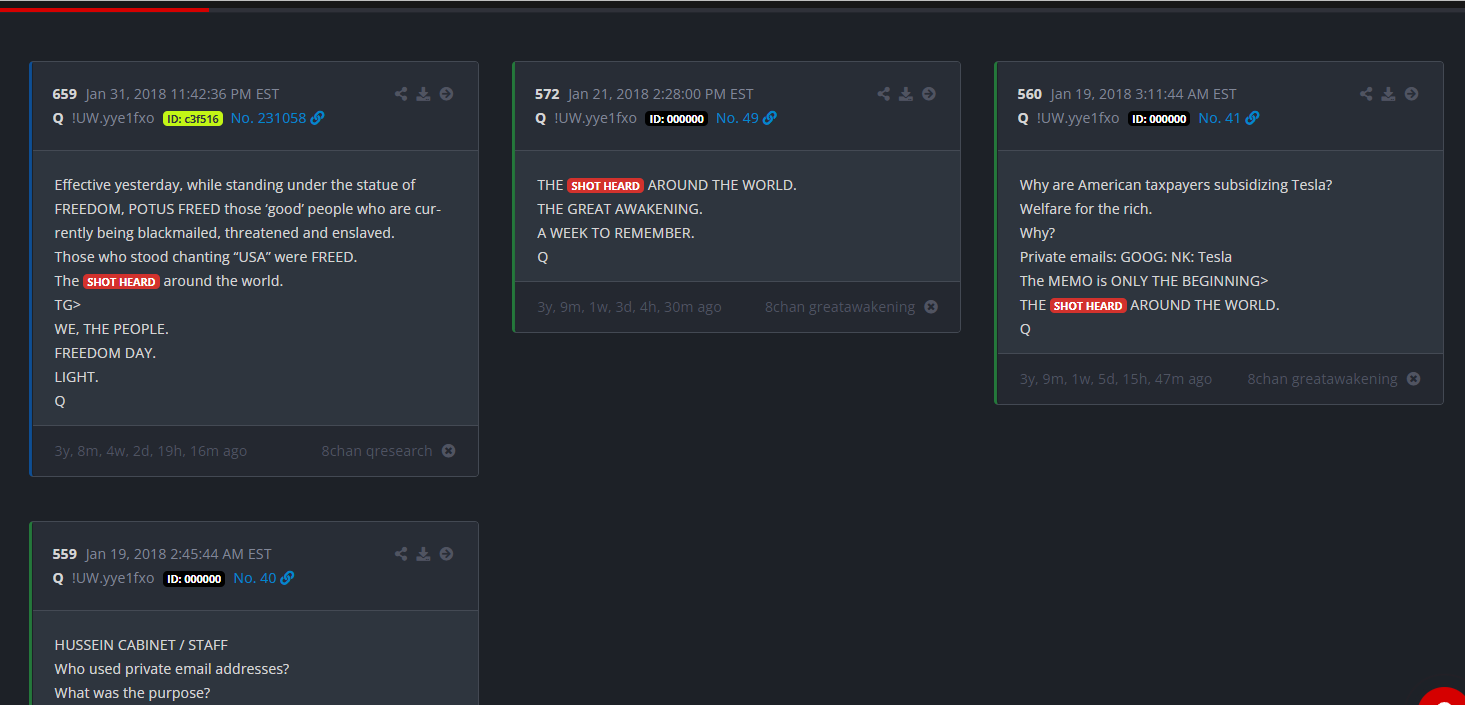Click the 8chan qresearch source label
This screenshot has width=1465, height=705.
(x=377, y=451)
